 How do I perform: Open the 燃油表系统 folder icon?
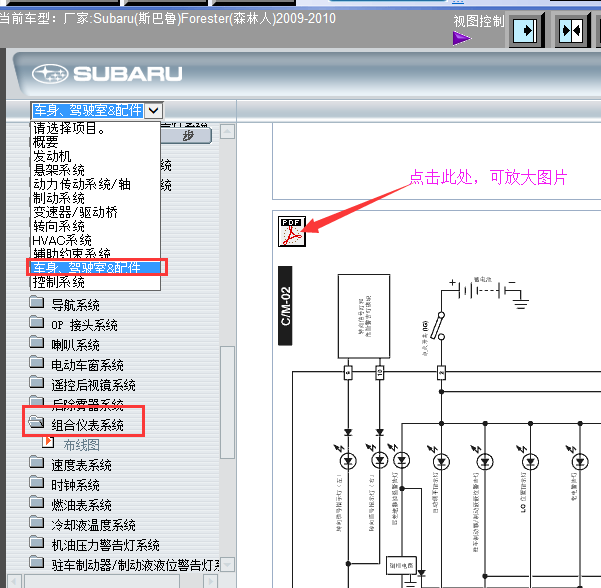pos(37,502)
